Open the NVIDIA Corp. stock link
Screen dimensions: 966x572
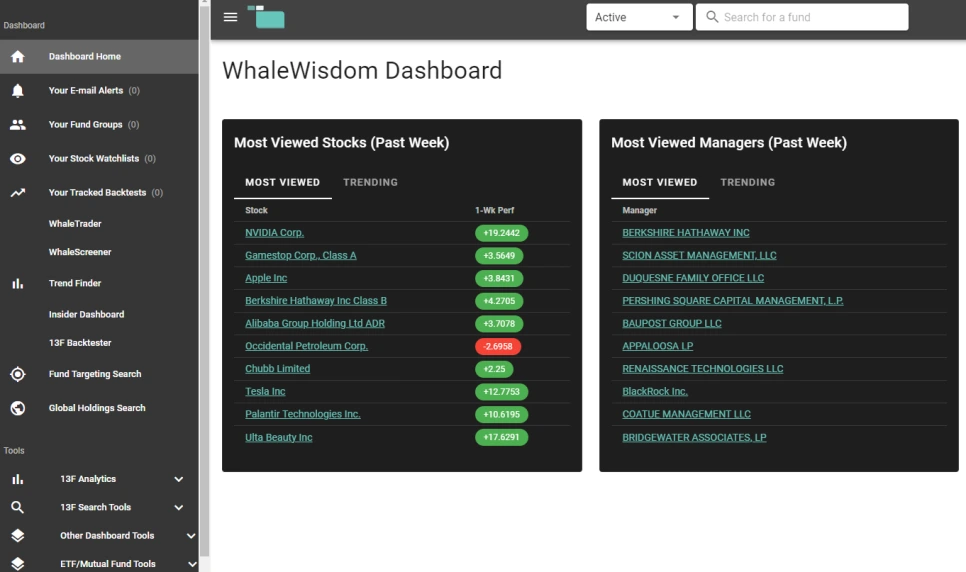pyautogui.click(x=275, y=233)
